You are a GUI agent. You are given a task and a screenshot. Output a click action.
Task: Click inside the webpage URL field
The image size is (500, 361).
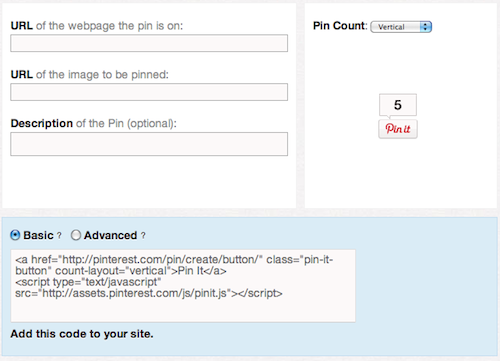pyautogui.click(x=149, y=43)
